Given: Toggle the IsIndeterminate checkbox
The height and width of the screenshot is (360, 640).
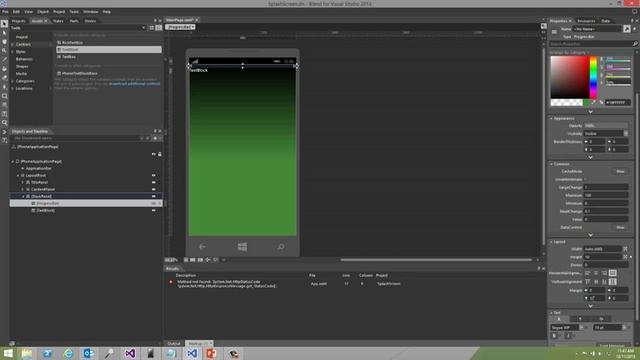Looking at the screenshot, I should point(586,179).
